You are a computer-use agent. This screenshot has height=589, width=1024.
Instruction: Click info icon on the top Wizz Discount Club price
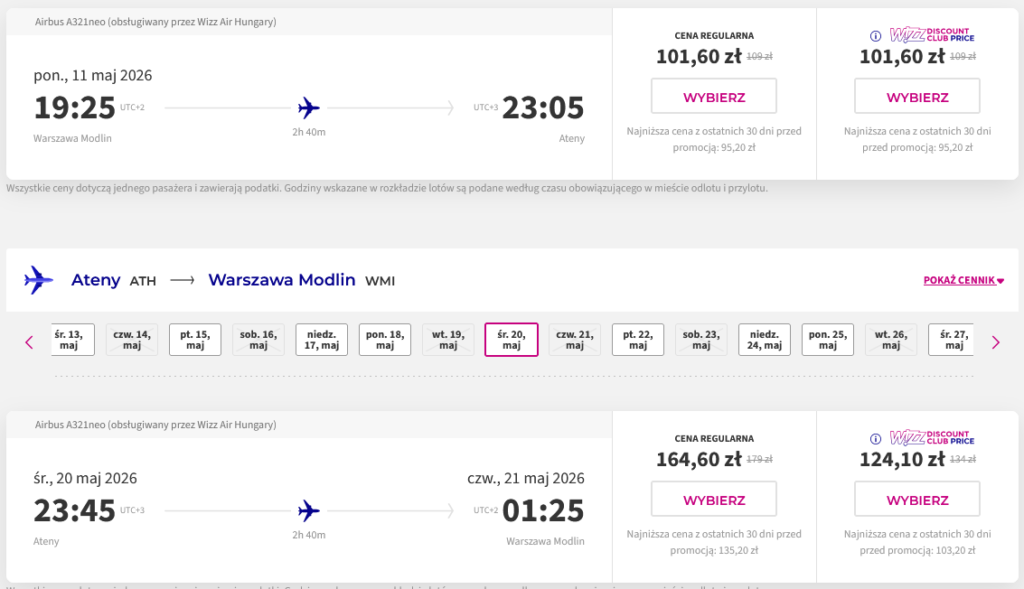coord(875,36)
